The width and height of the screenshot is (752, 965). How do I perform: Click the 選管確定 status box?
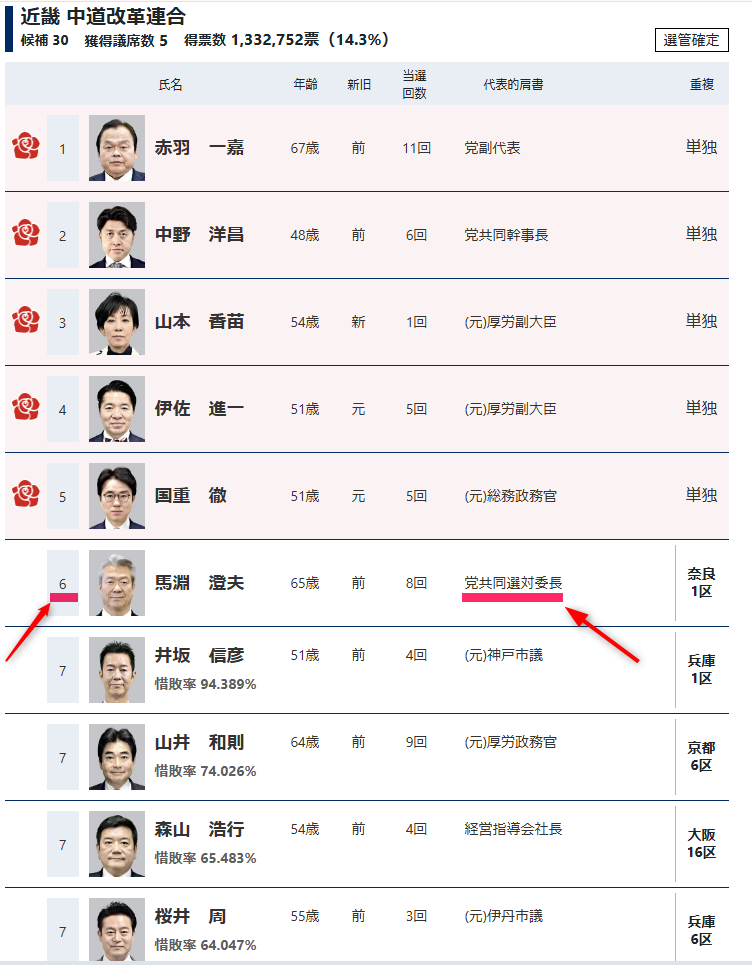[691, 41]
